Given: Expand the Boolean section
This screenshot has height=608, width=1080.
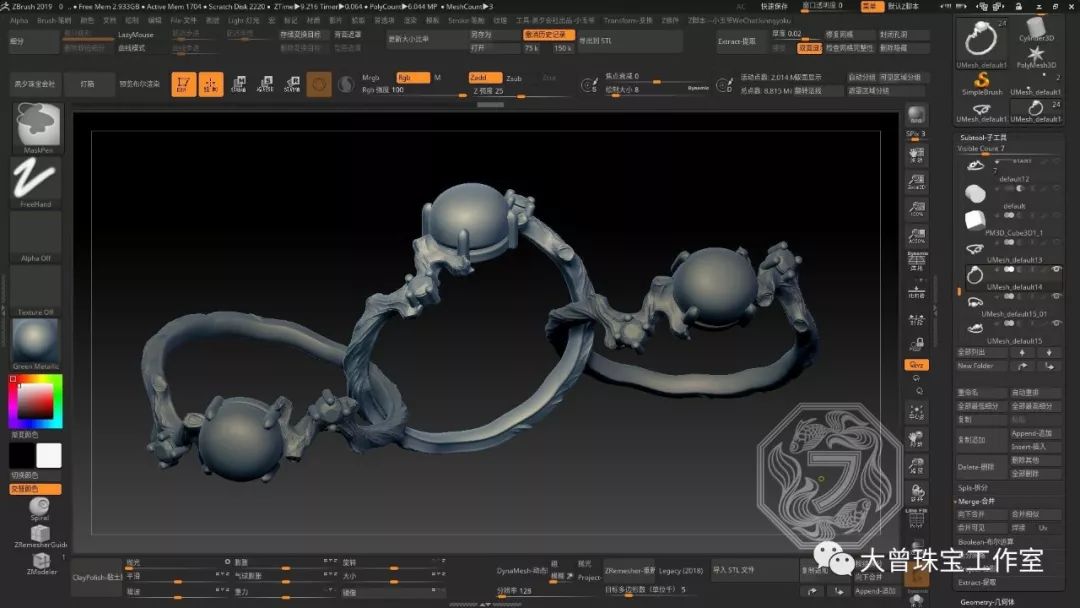Looking at the screenshot, I should coord(986,542).
